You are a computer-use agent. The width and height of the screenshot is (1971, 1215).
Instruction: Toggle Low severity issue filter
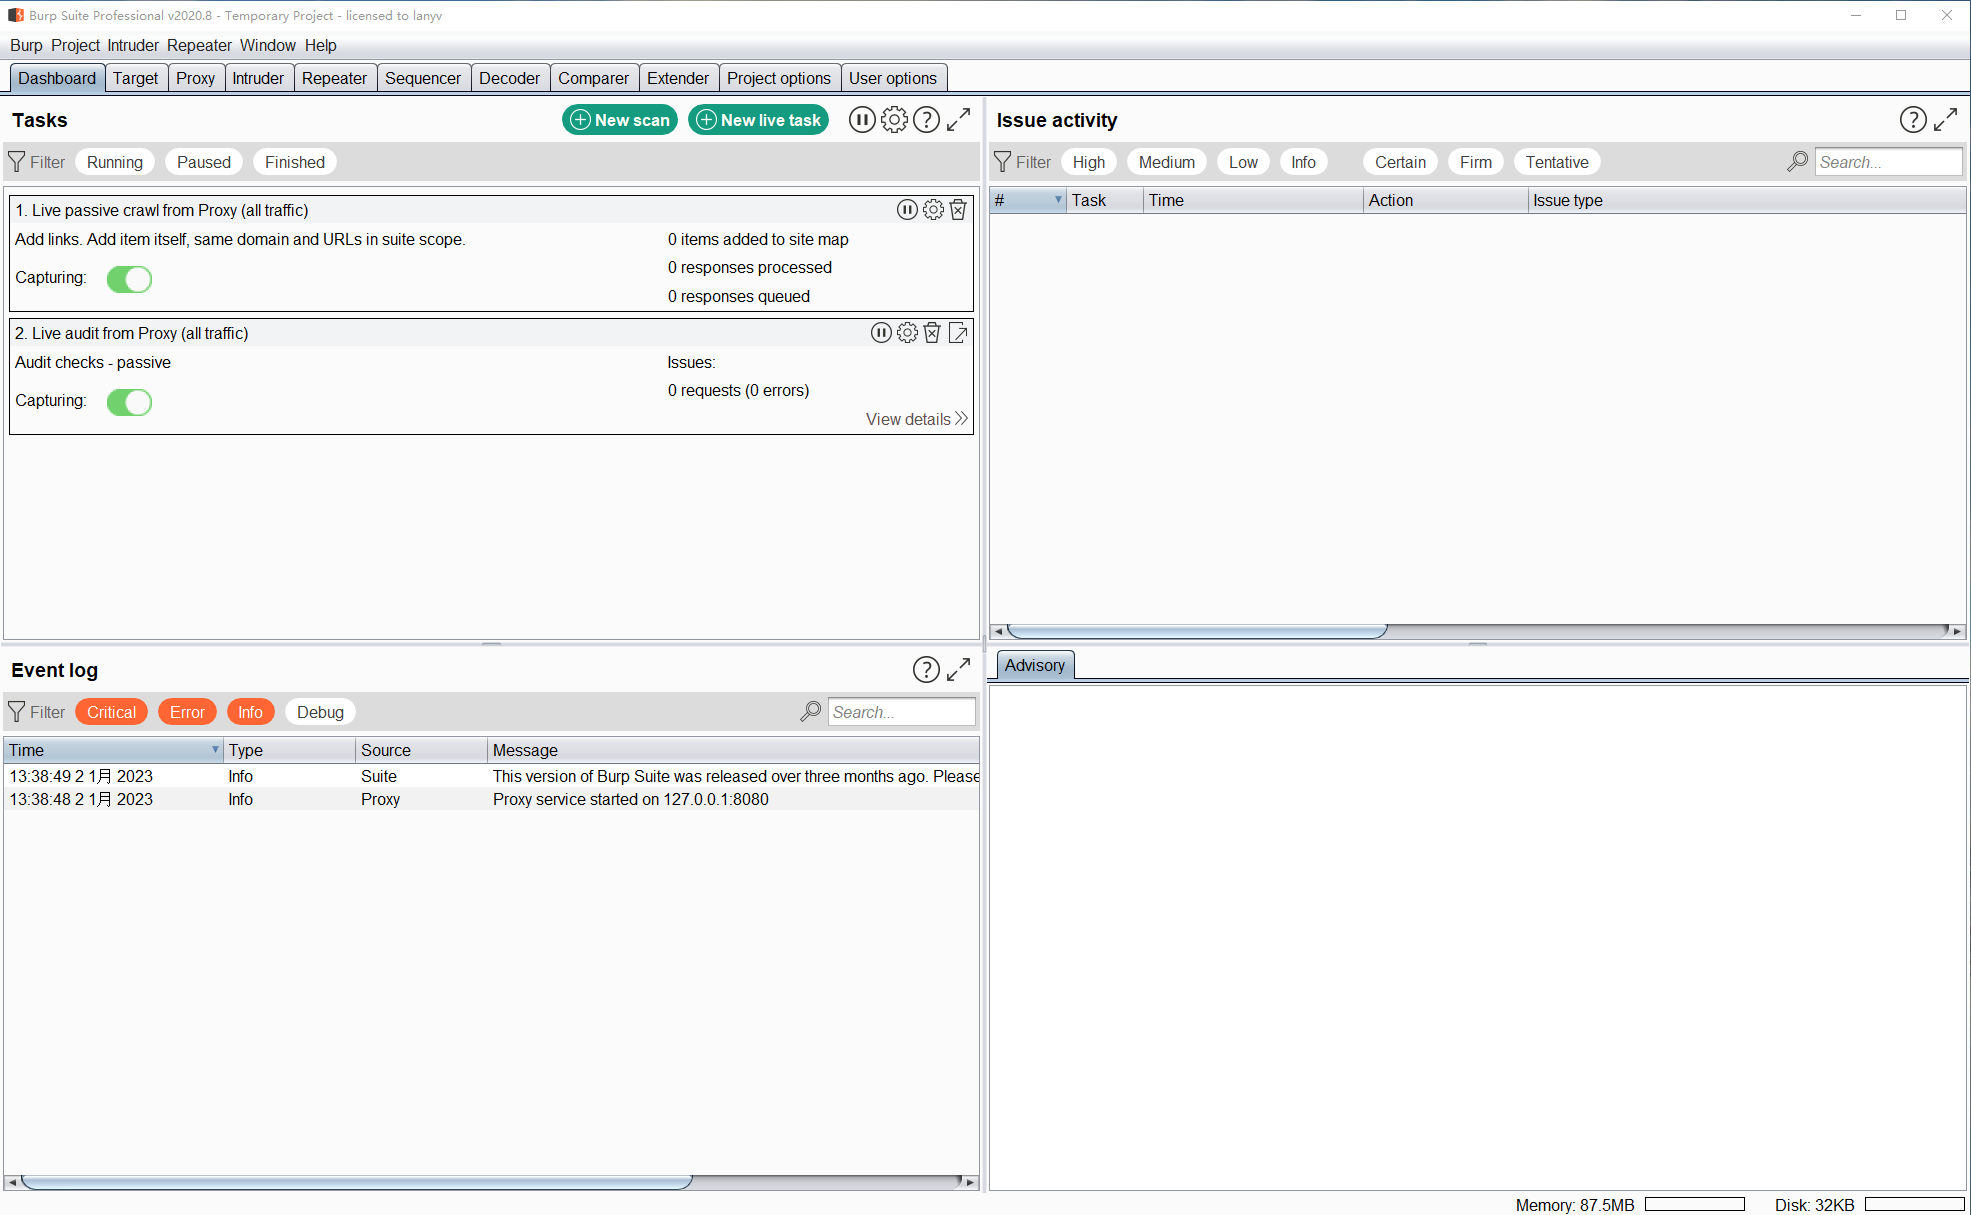(1243, 162)
